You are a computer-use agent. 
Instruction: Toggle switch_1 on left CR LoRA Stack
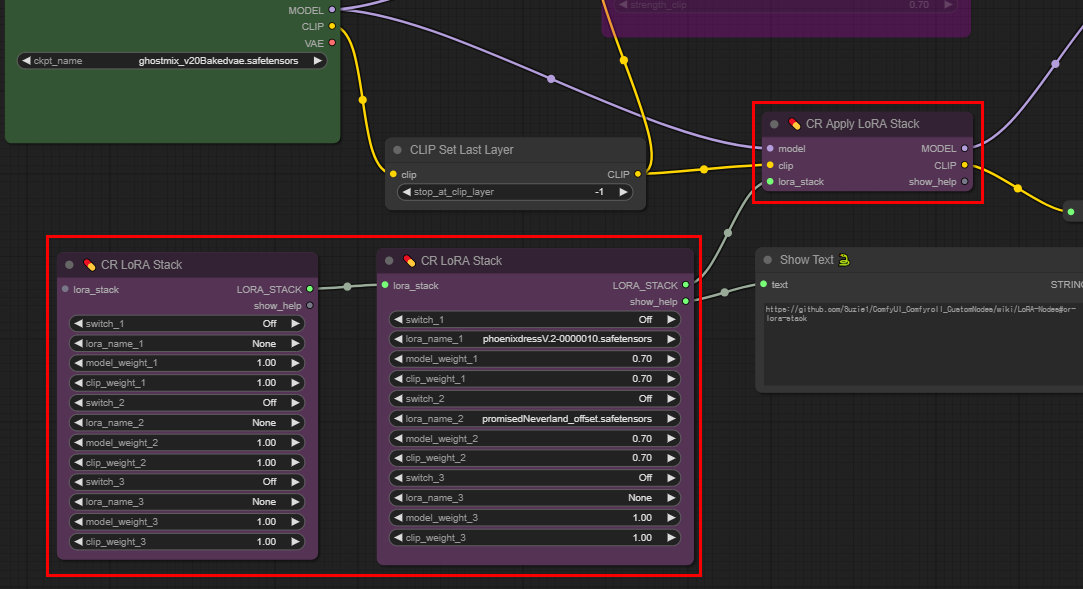click(x=187, y=323)
